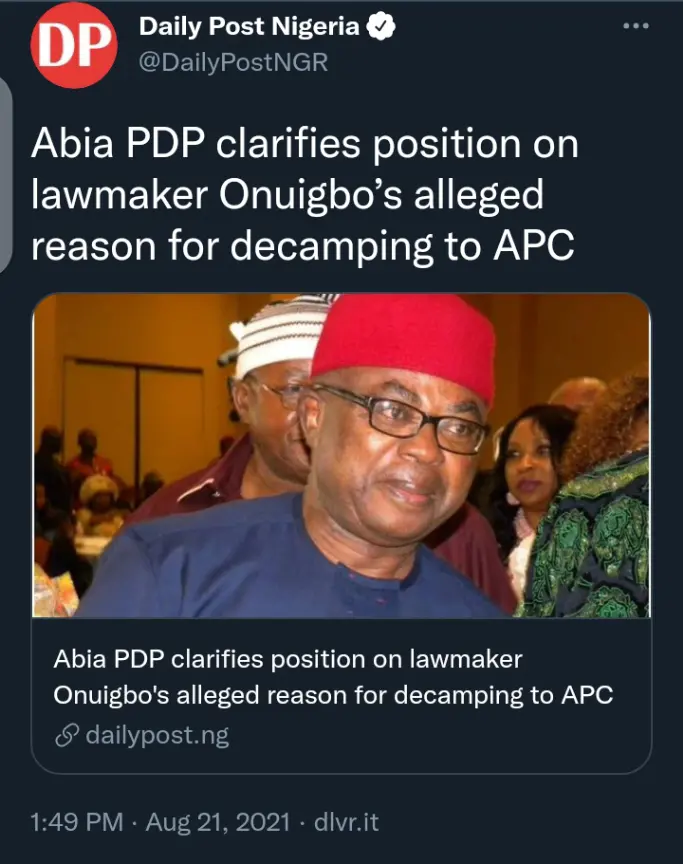Open the article preview photo
683x864 pixels.
341,455
